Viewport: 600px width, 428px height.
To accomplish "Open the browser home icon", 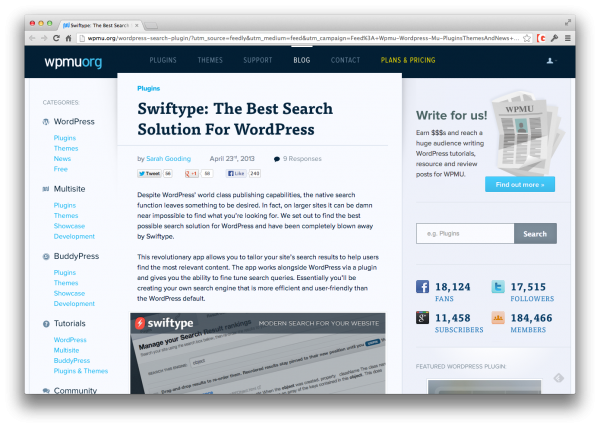I will tap(68, 38).
